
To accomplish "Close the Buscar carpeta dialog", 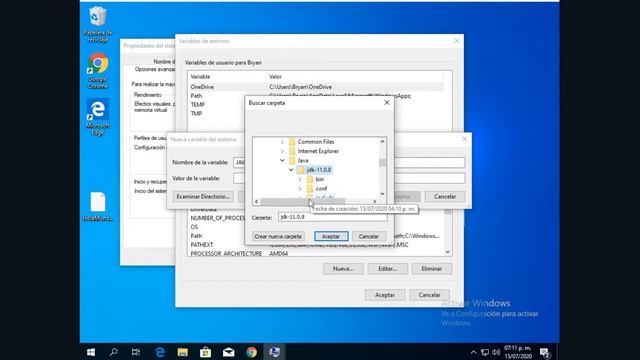I will [x=387, y=103].
